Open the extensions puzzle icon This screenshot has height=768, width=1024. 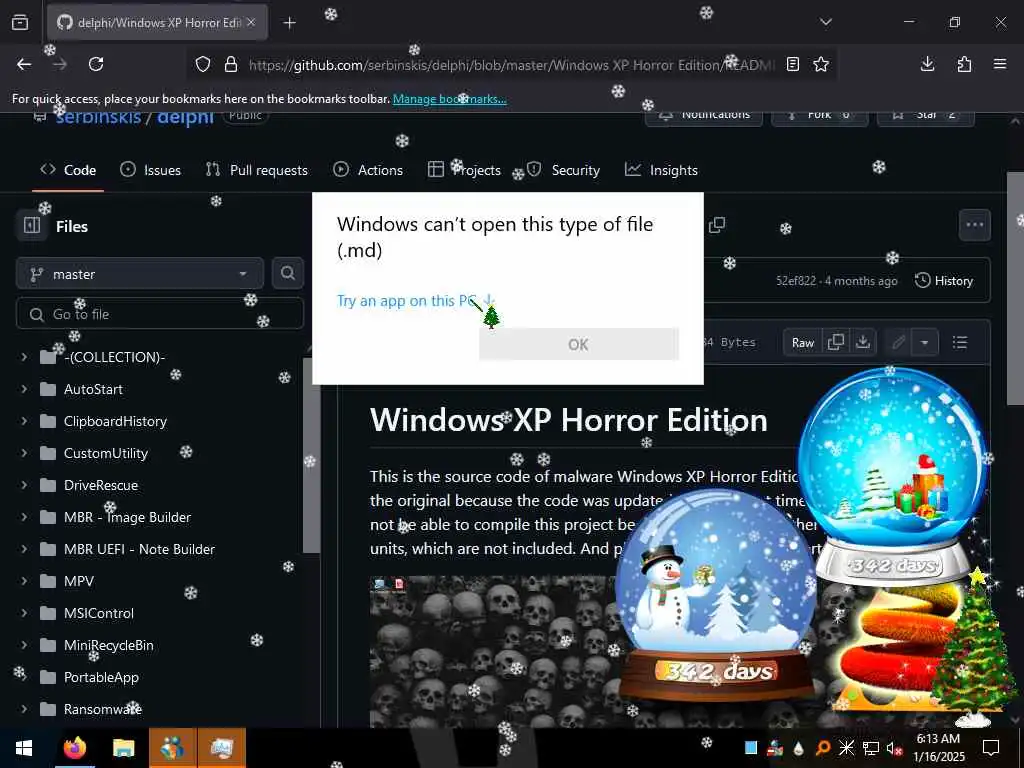(964, 64)
